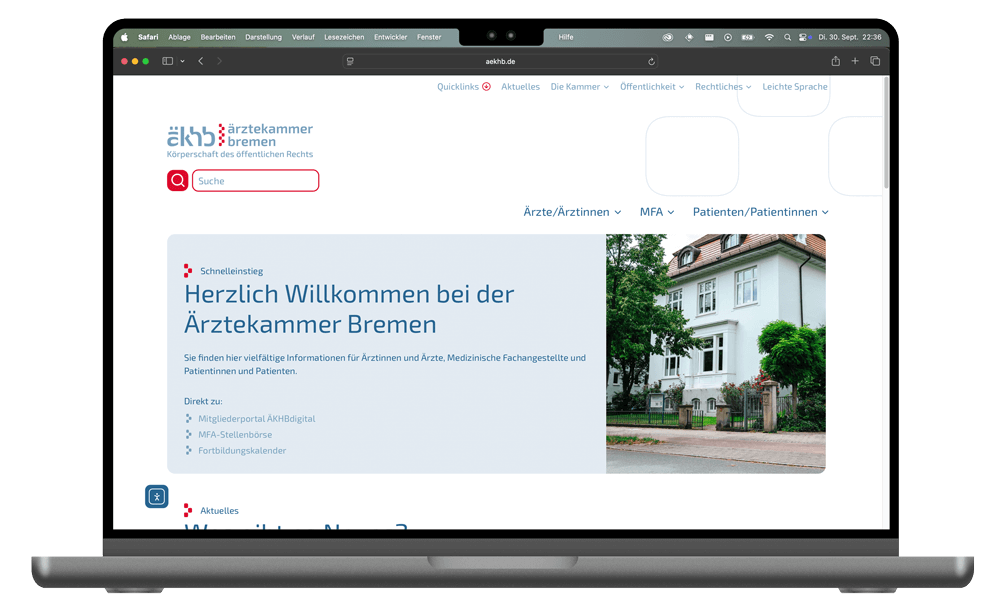The height and width of the screenshot is (612, 1000).
Task: Open the Safari menu in menu bar
Action: [x=148, y=37]
